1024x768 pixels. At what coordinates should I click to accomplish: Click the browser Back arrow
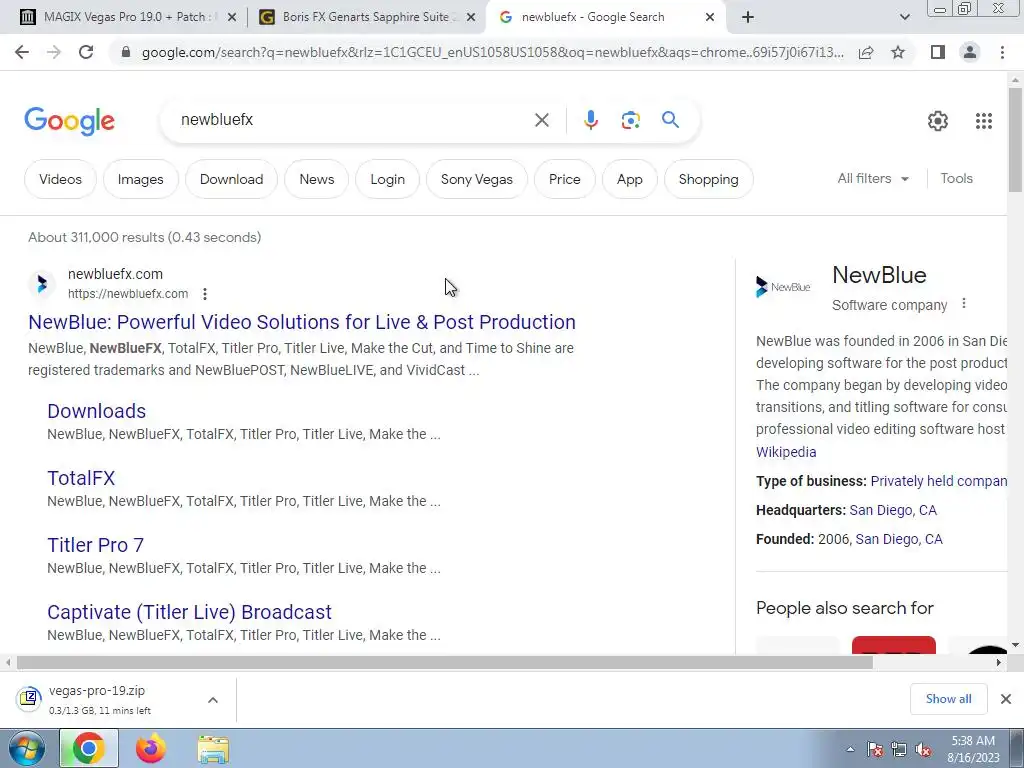[22, 52]
